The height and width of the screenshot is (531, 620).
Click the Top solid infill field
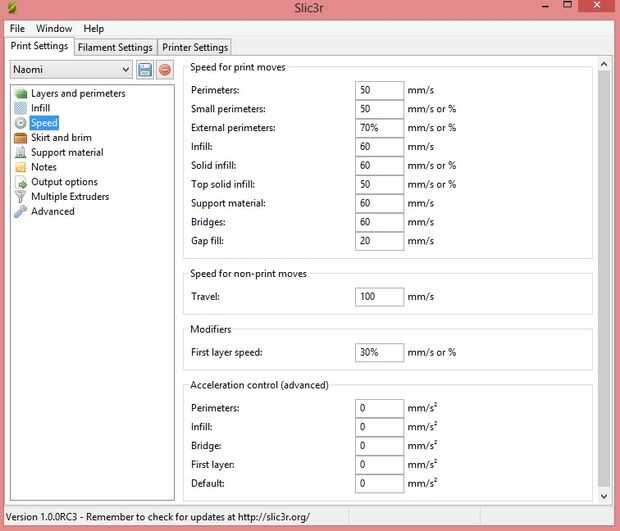379,184
